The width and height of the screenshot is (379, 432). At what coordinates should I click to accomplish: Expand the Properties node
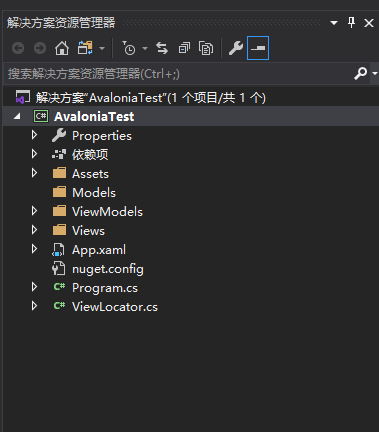click(x=34, y=135)
